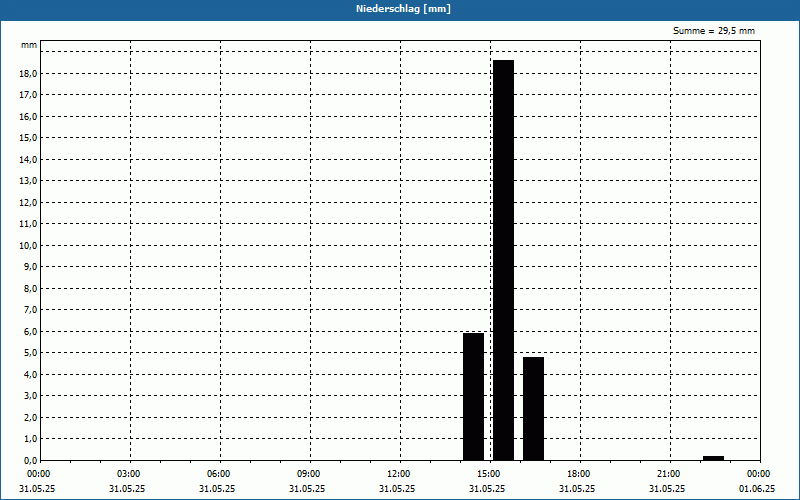
Task: Click the 09:00 time axis label
Action: point(309,474)
